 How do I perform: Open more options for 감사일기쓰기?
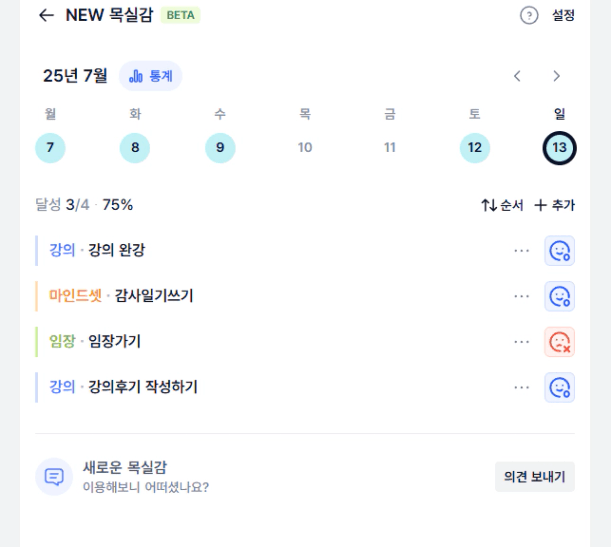521,296
